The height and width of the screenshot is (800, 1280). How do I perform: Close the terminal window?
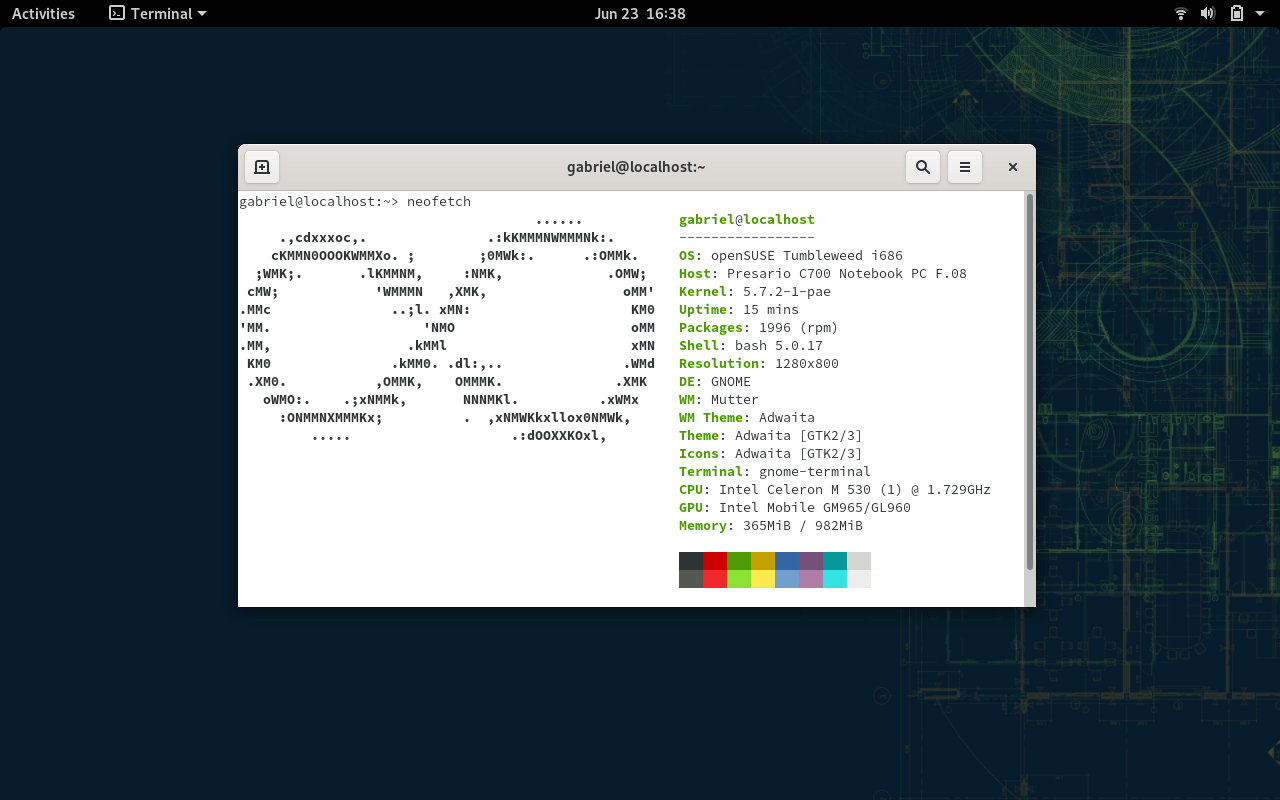click(1012, 166)
